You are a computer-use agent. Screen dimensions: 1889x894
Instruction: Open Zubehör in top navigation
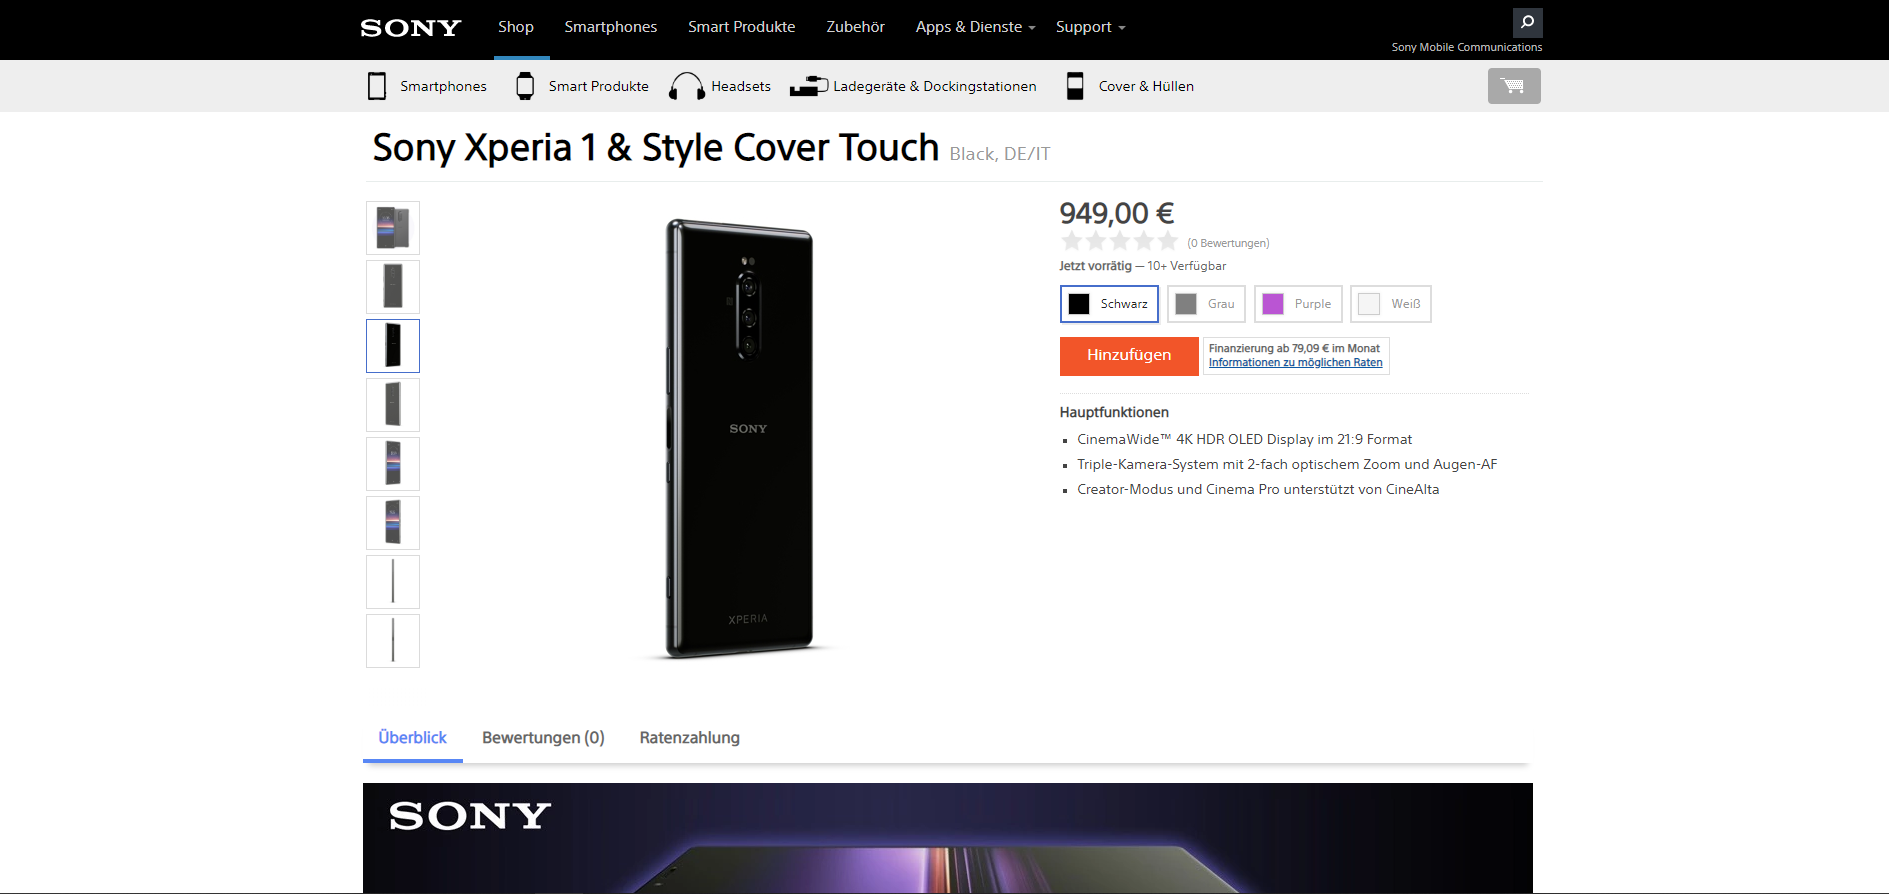(x=855, y=27)
